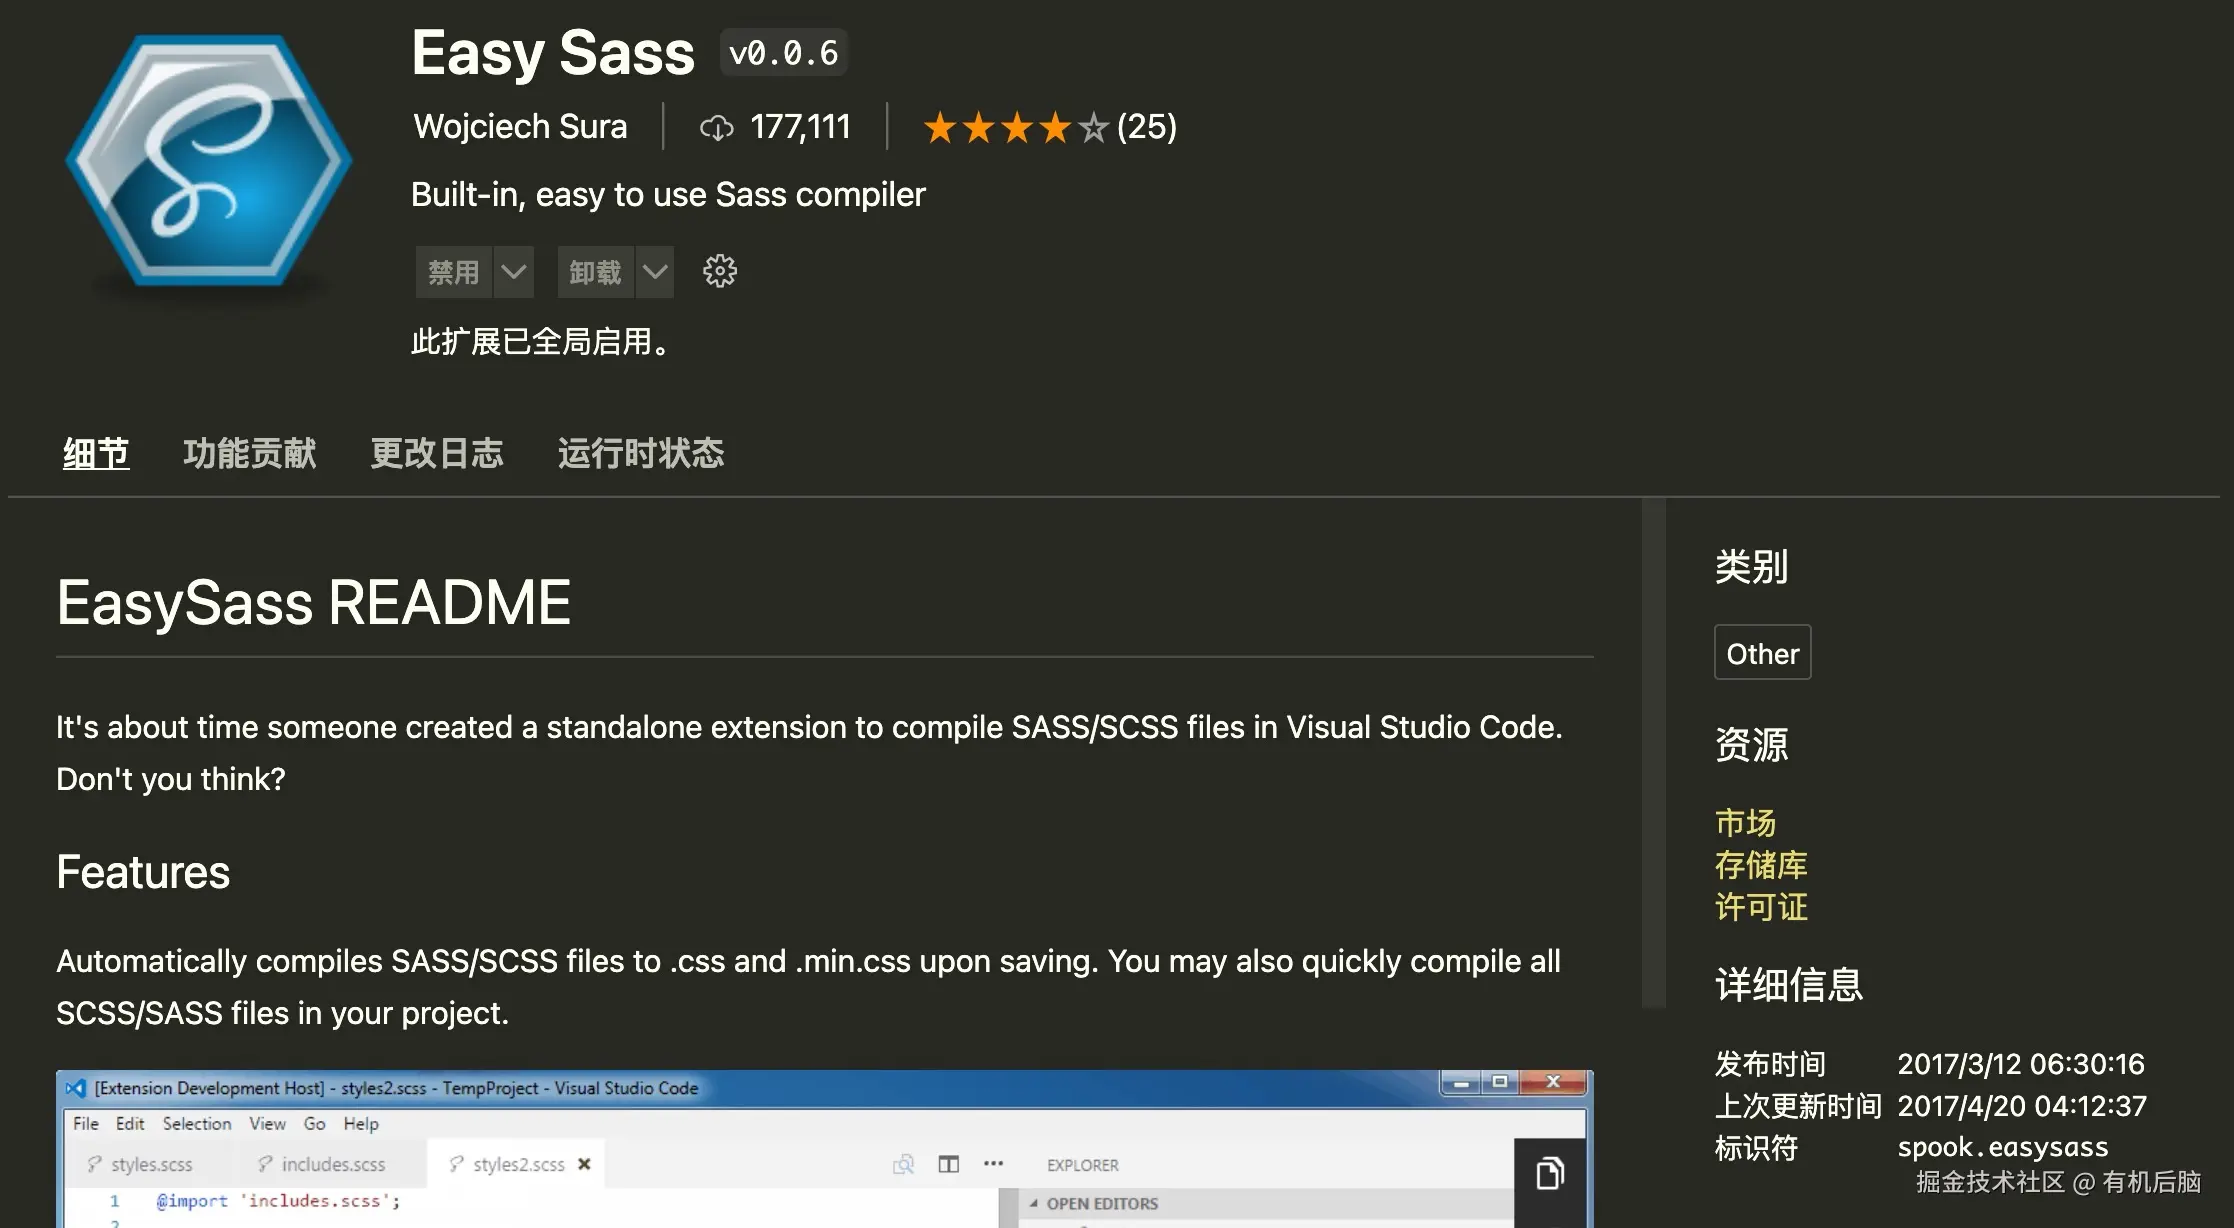Click the Easy Sass hexagon logo
2234x1228 pixels.
(208, 160)
